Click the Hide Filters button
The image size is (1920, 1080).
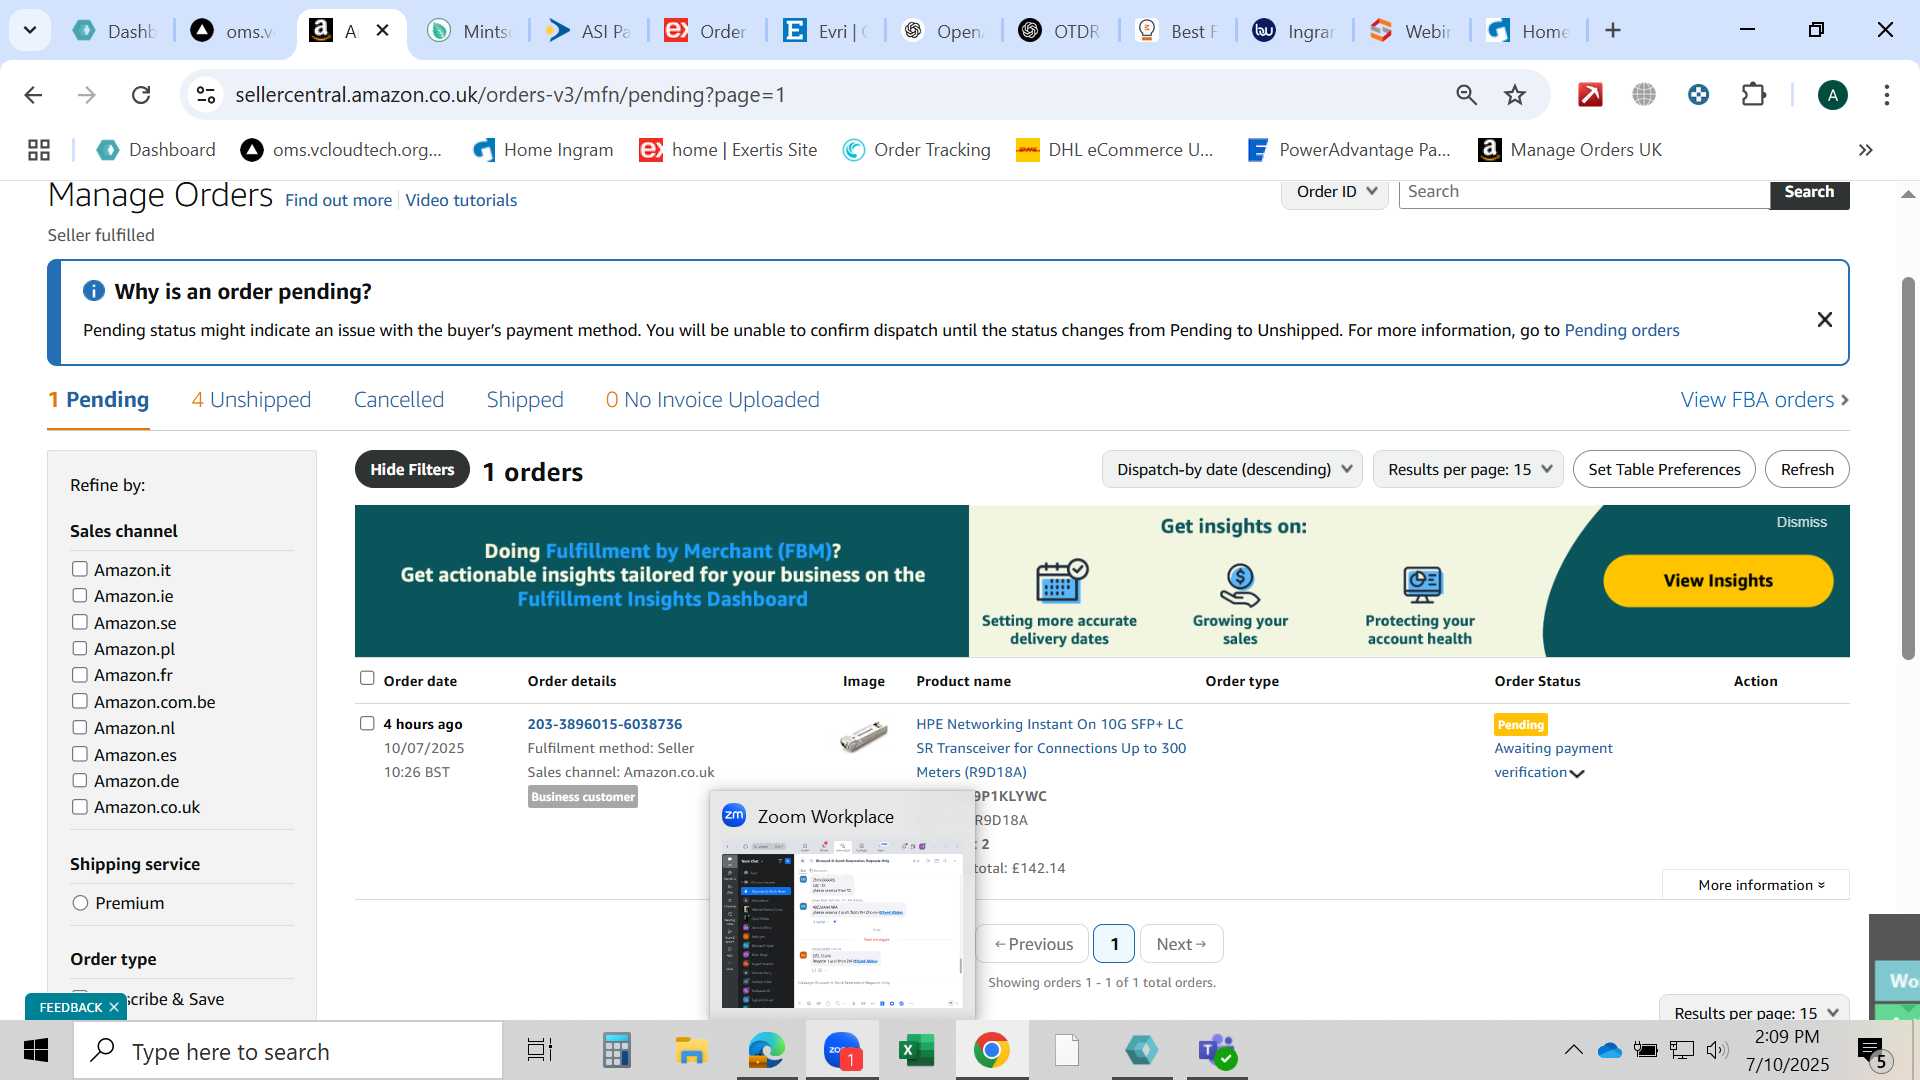coord(412,469)
